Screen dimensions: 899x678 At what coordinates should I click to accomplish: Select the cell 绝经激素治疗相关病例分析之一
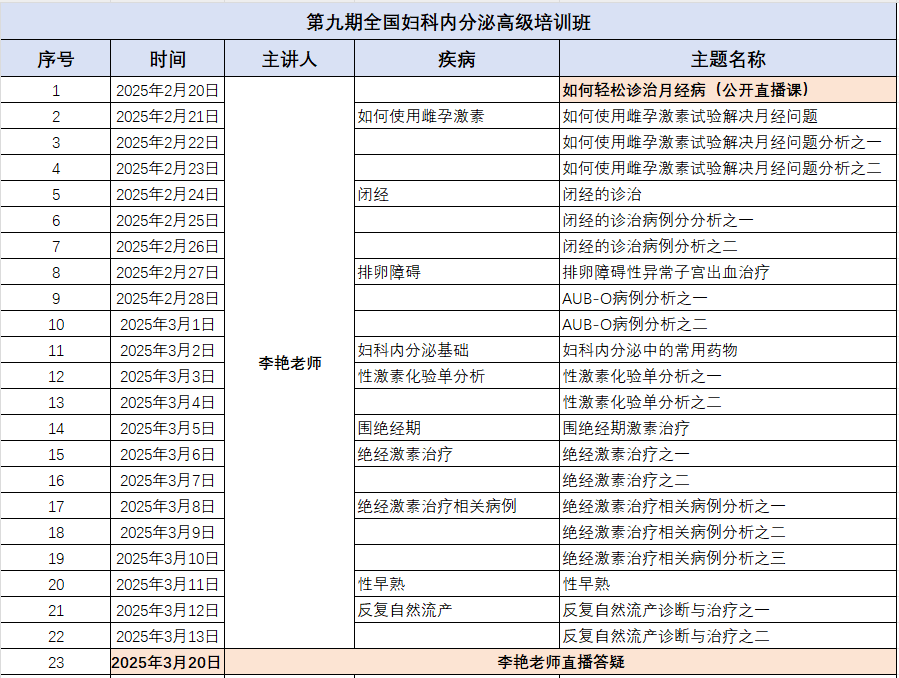[x=728, y=506]
